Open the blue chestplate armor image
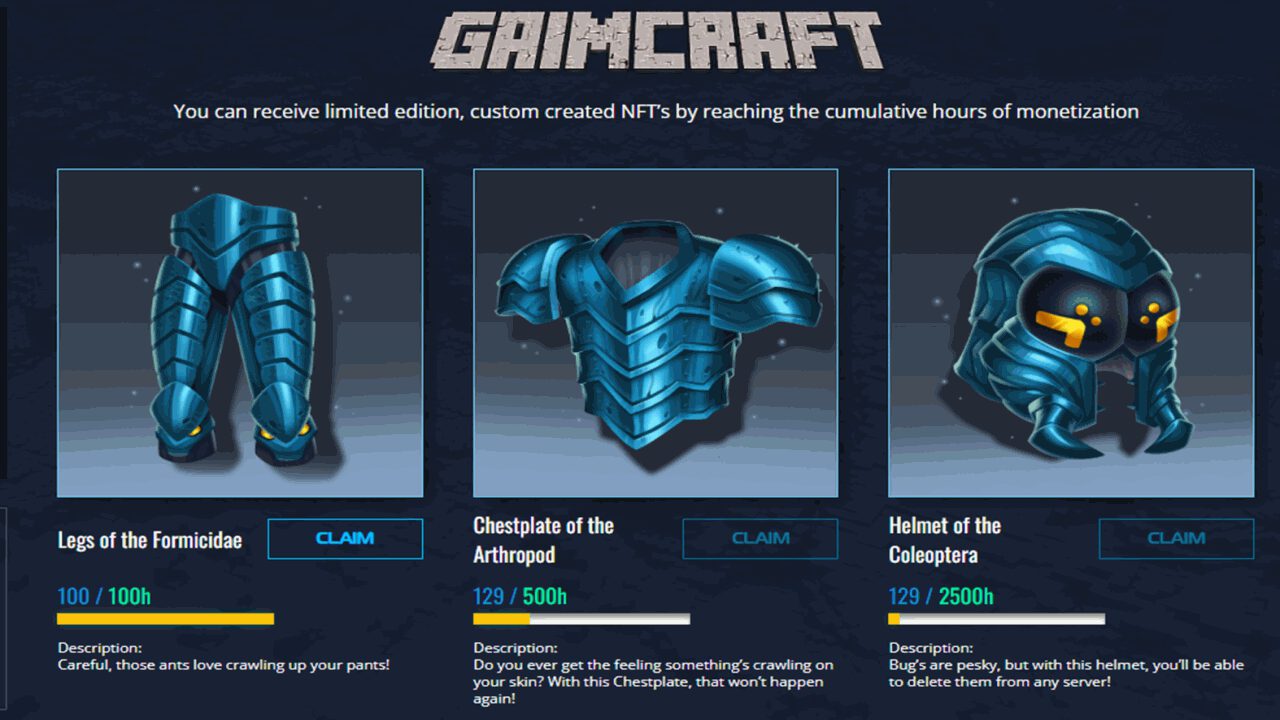 (655, 333)
